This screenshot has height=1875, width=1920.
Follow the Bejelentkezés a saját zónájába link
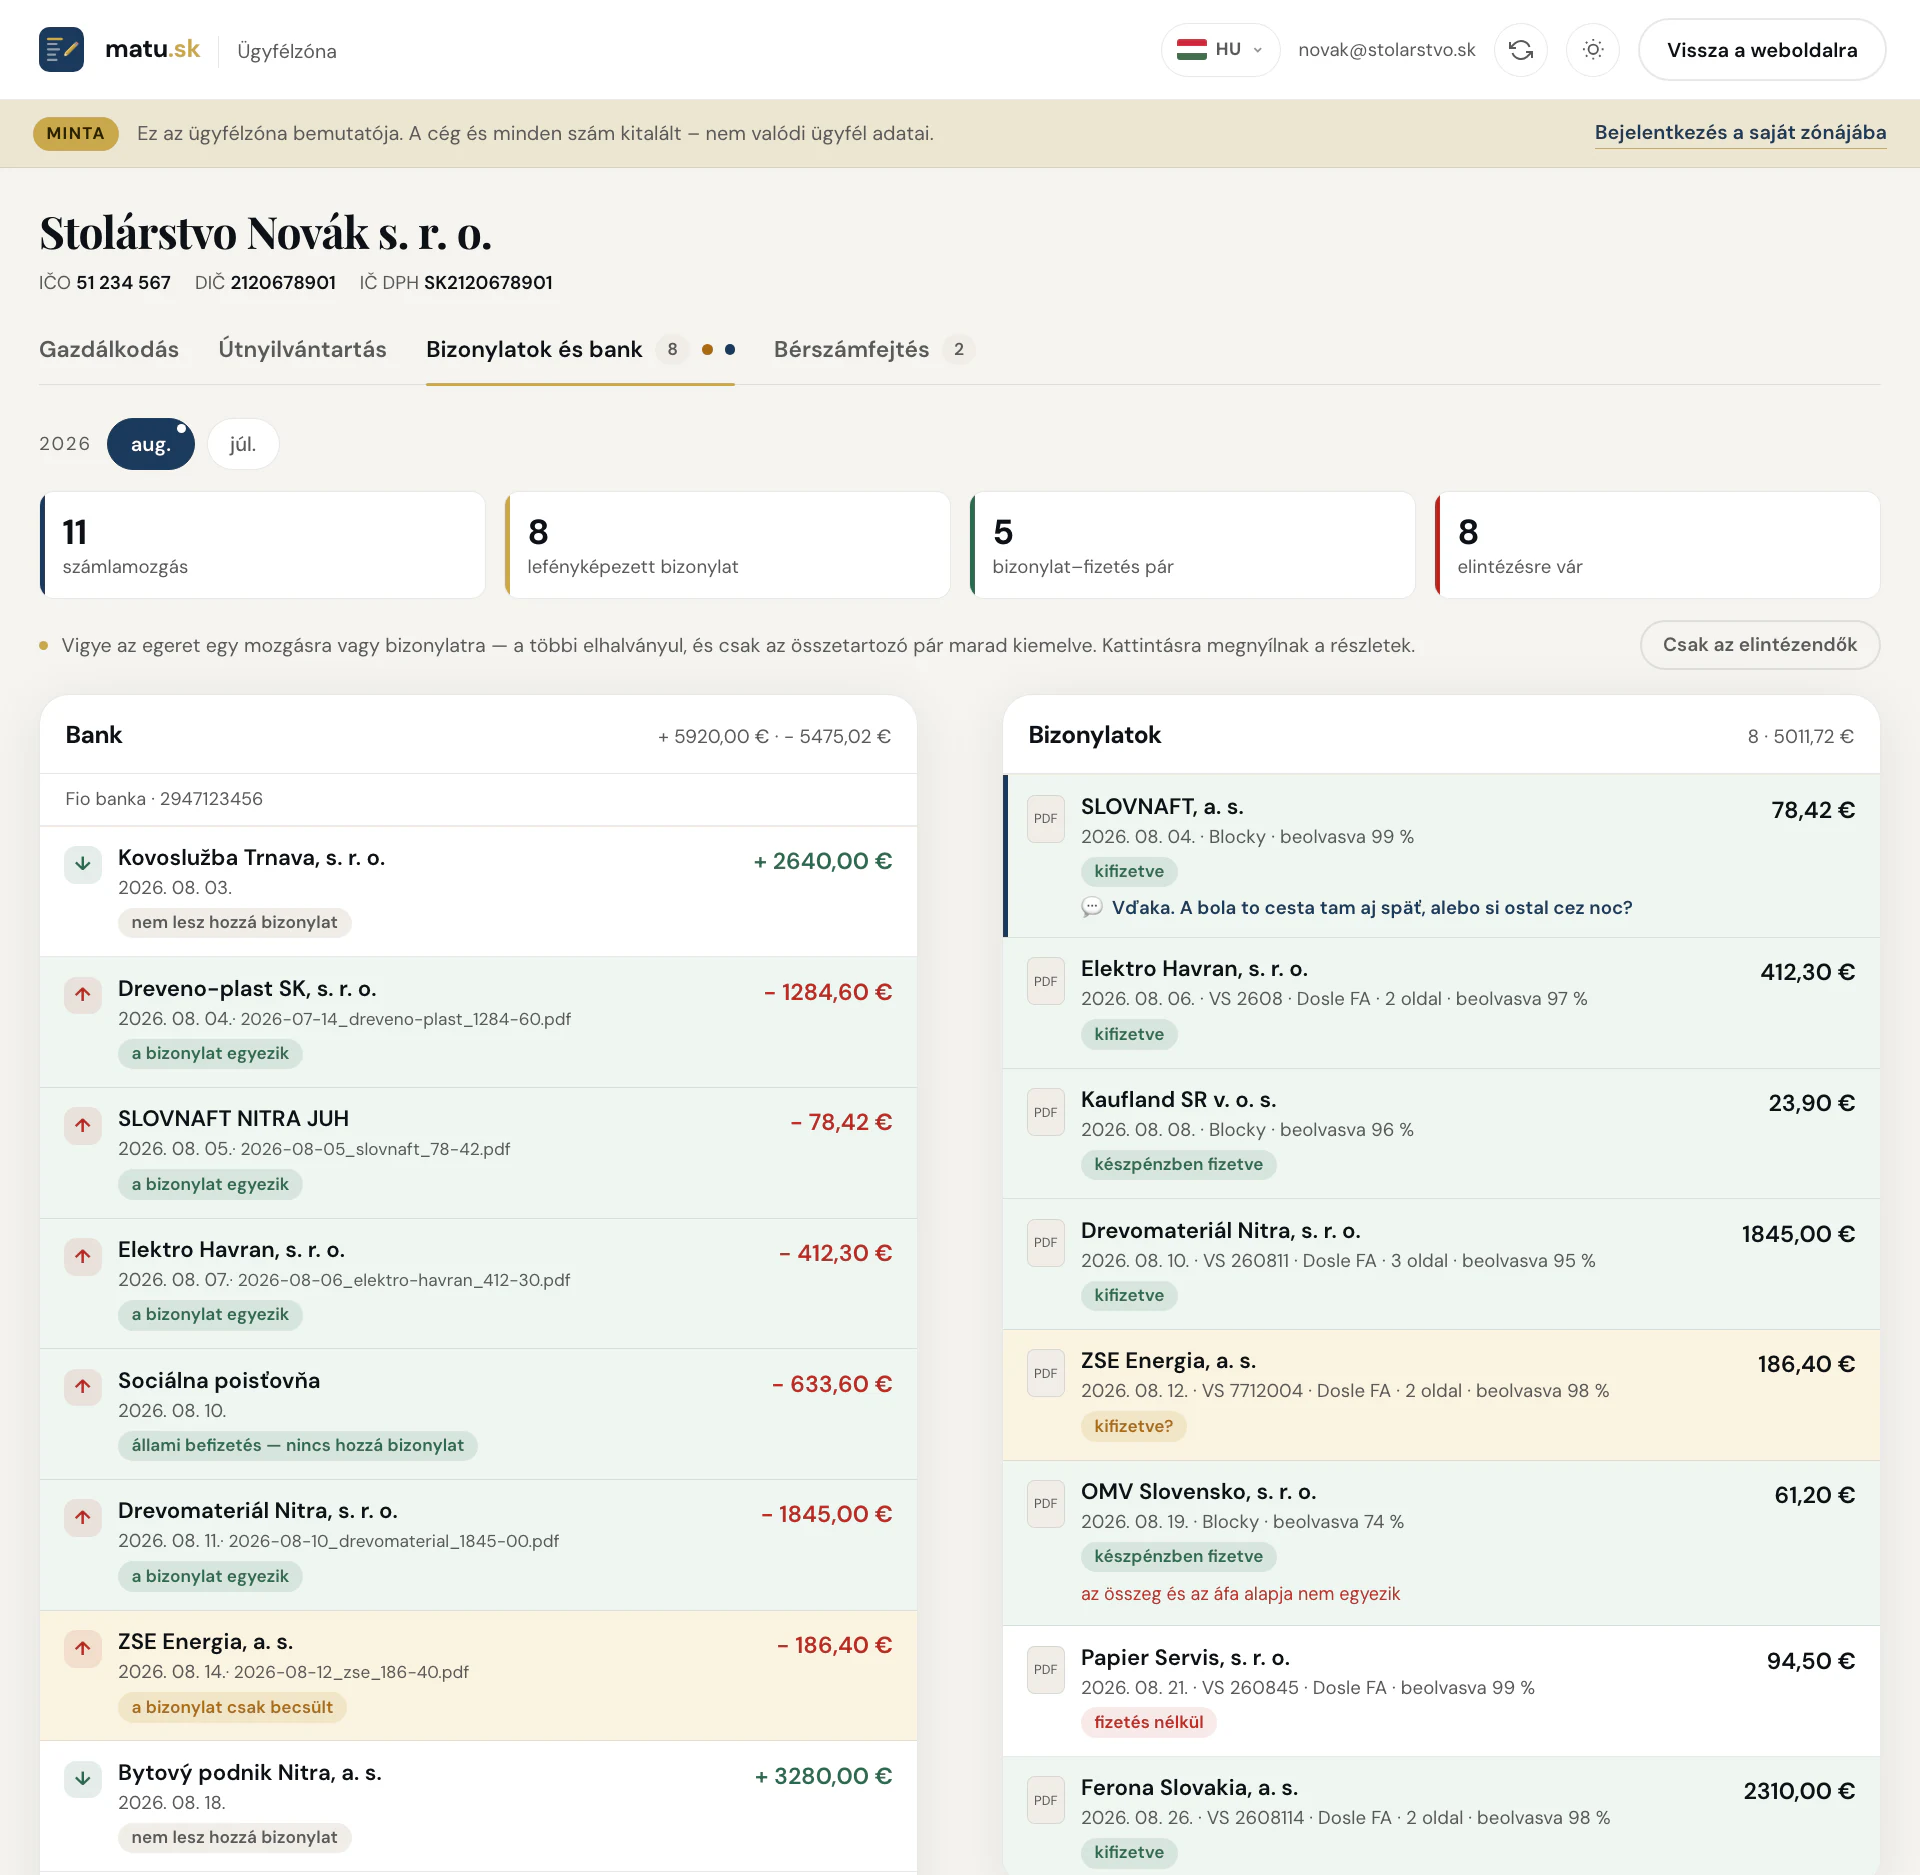click(1740, 133)
